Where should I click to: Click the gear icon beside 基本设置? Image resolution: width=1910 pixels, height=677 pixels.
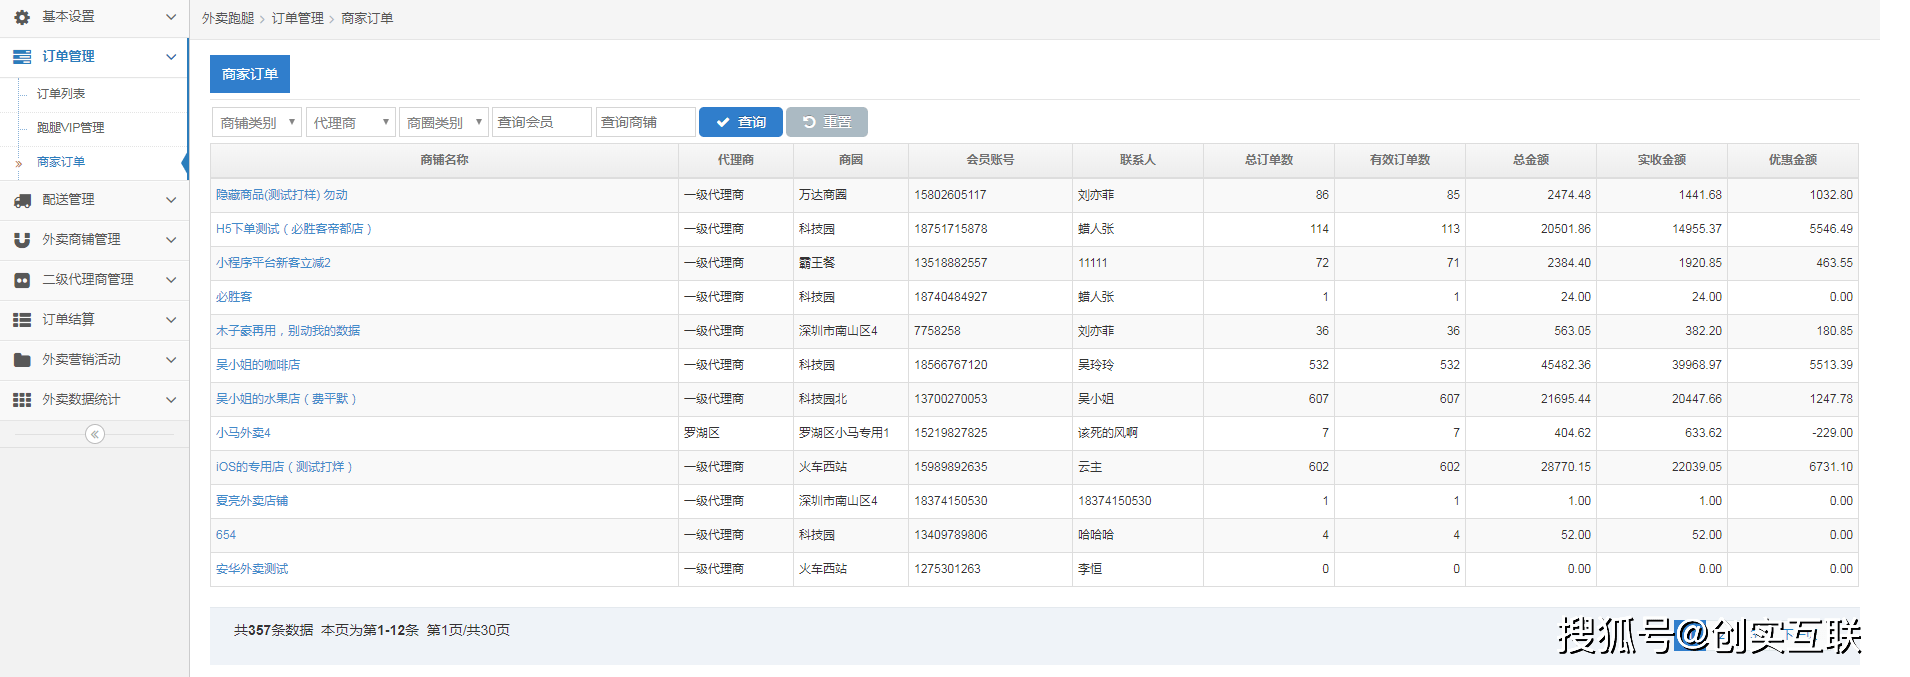tap(22, 17)
